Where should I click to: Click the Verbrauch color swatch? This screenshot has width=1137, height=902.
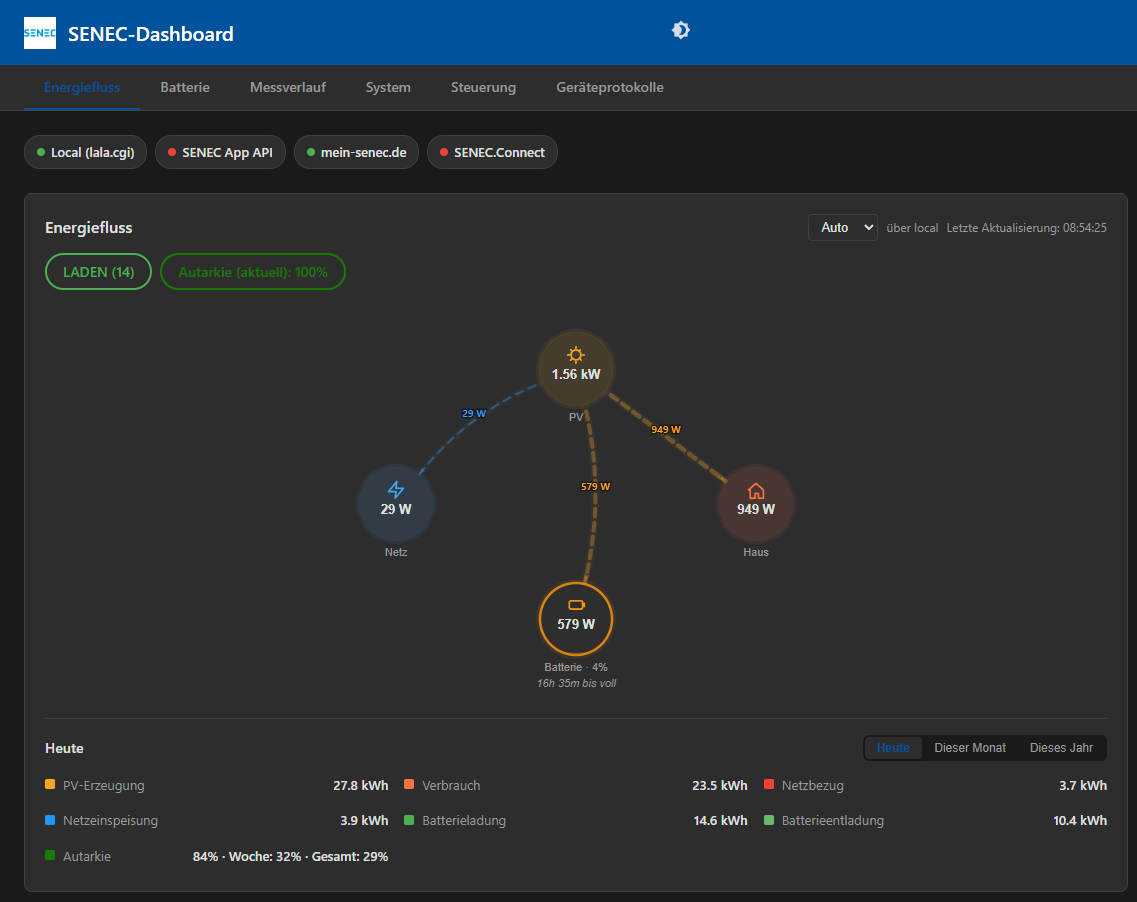pyautogui.click(x=409, y=785)
